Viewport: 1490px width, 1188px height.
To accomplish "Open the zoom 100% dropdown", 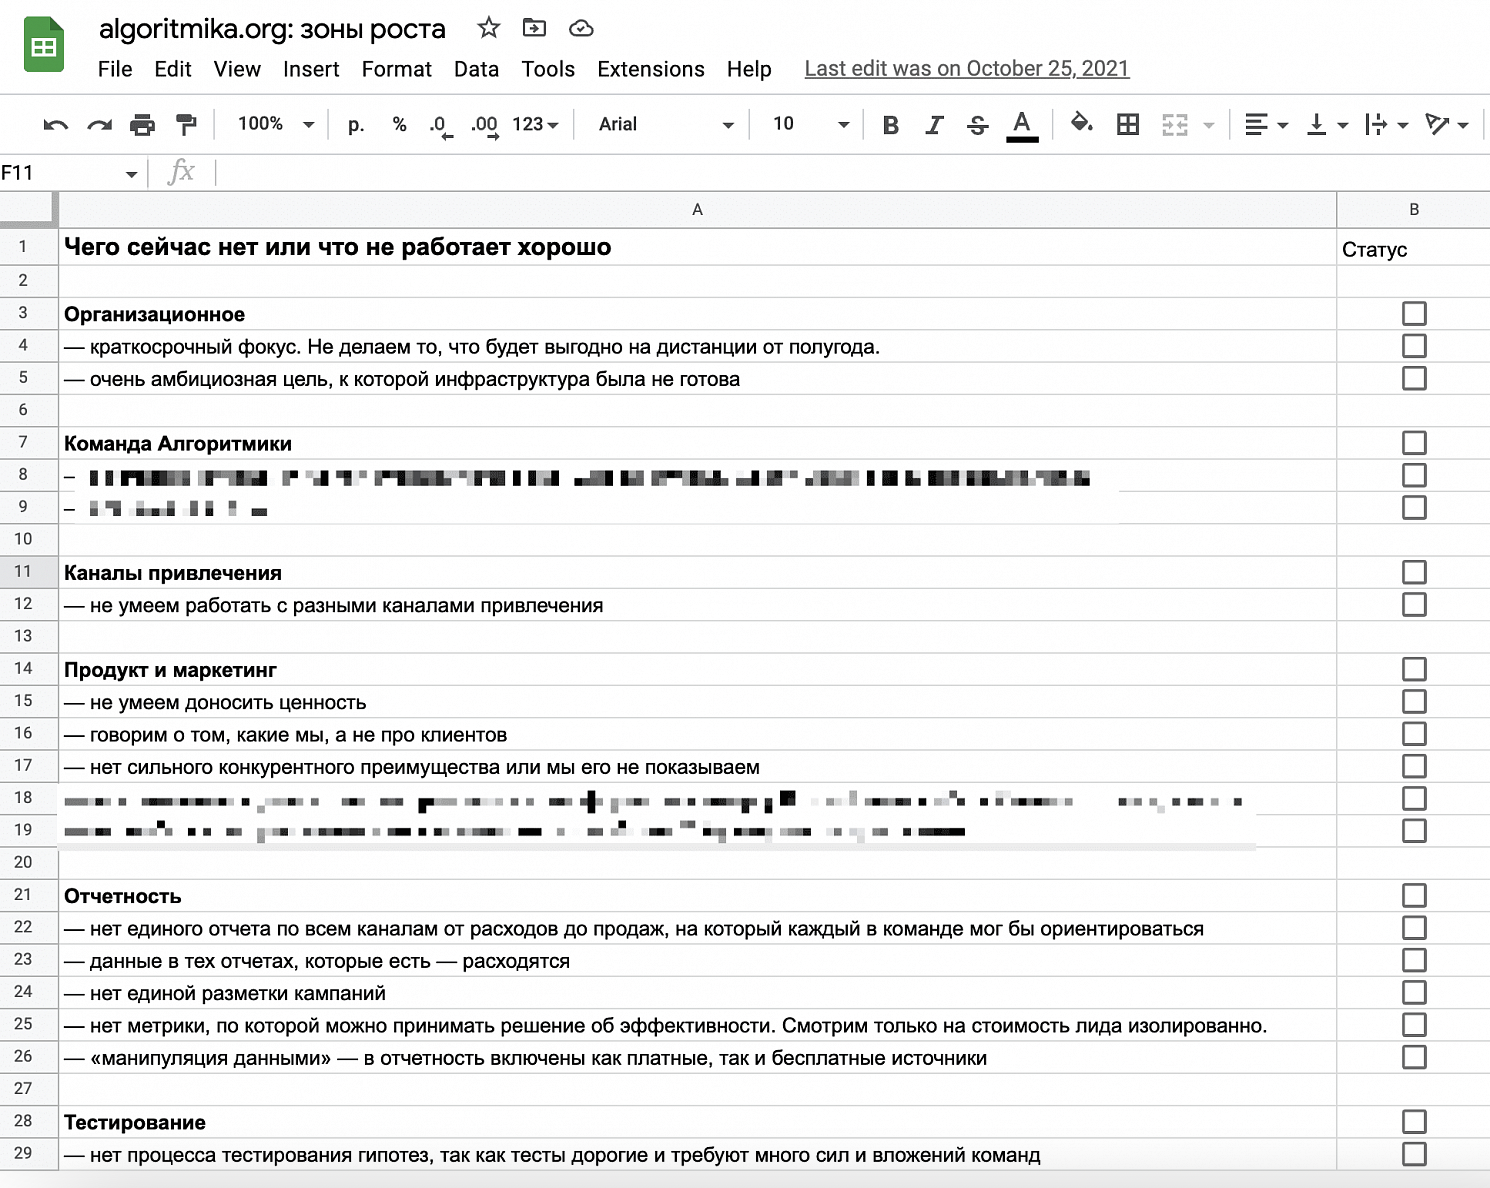I will point(276,124).
